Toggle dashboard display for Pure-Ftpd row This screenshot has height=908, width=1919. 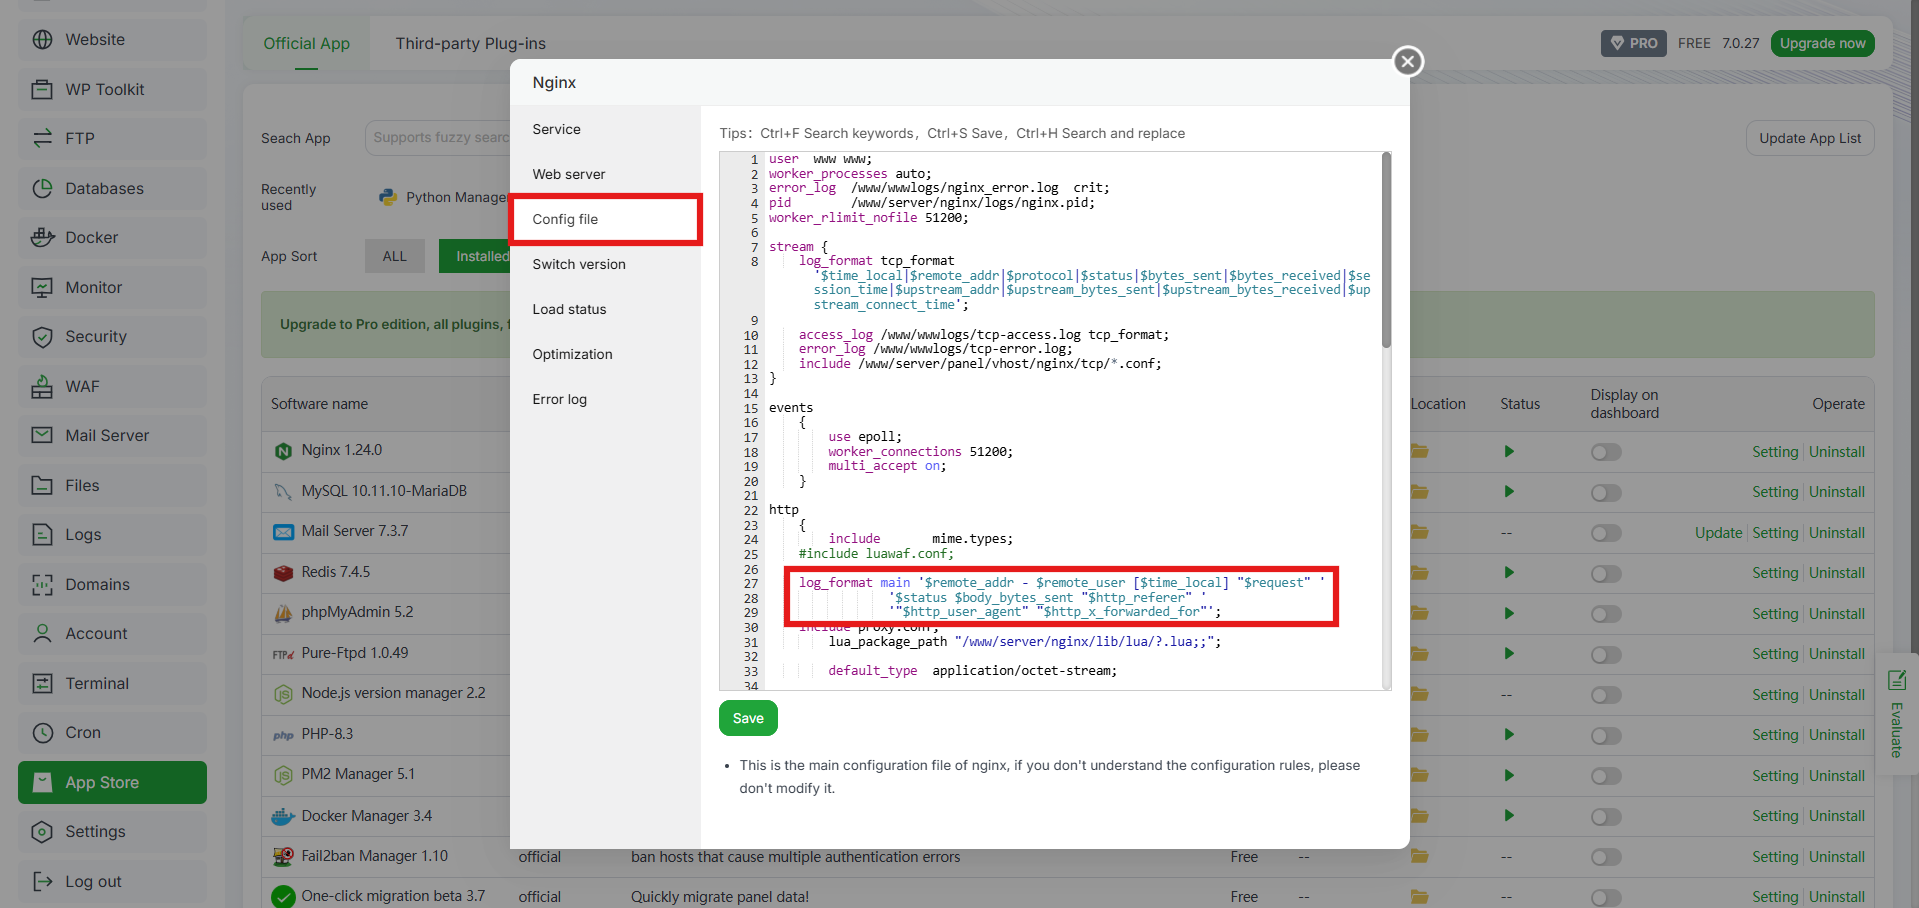tap(1606, 655)
